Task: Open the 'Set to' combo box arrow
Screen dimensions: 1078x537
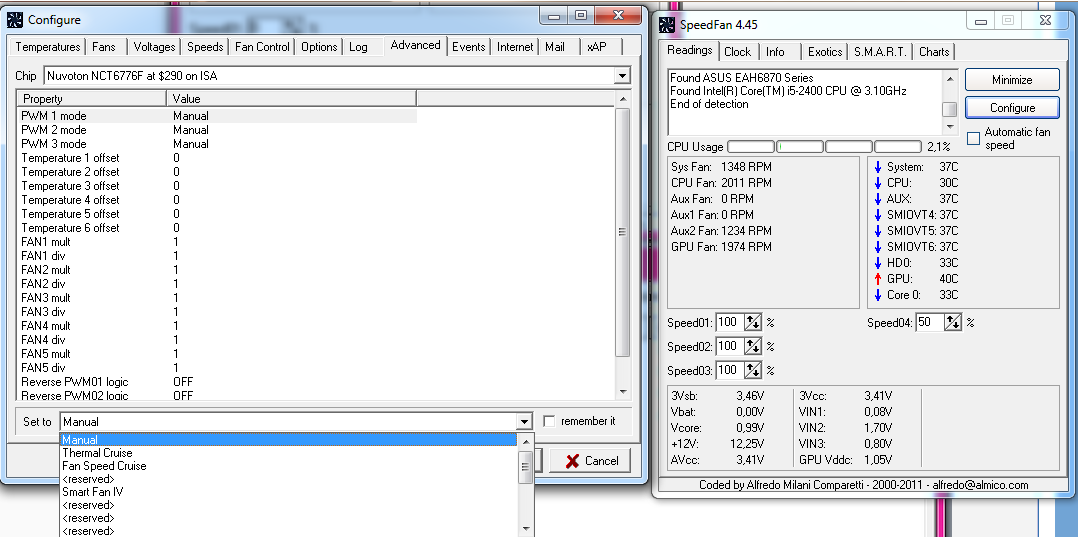Action: [x=525, y=421]
